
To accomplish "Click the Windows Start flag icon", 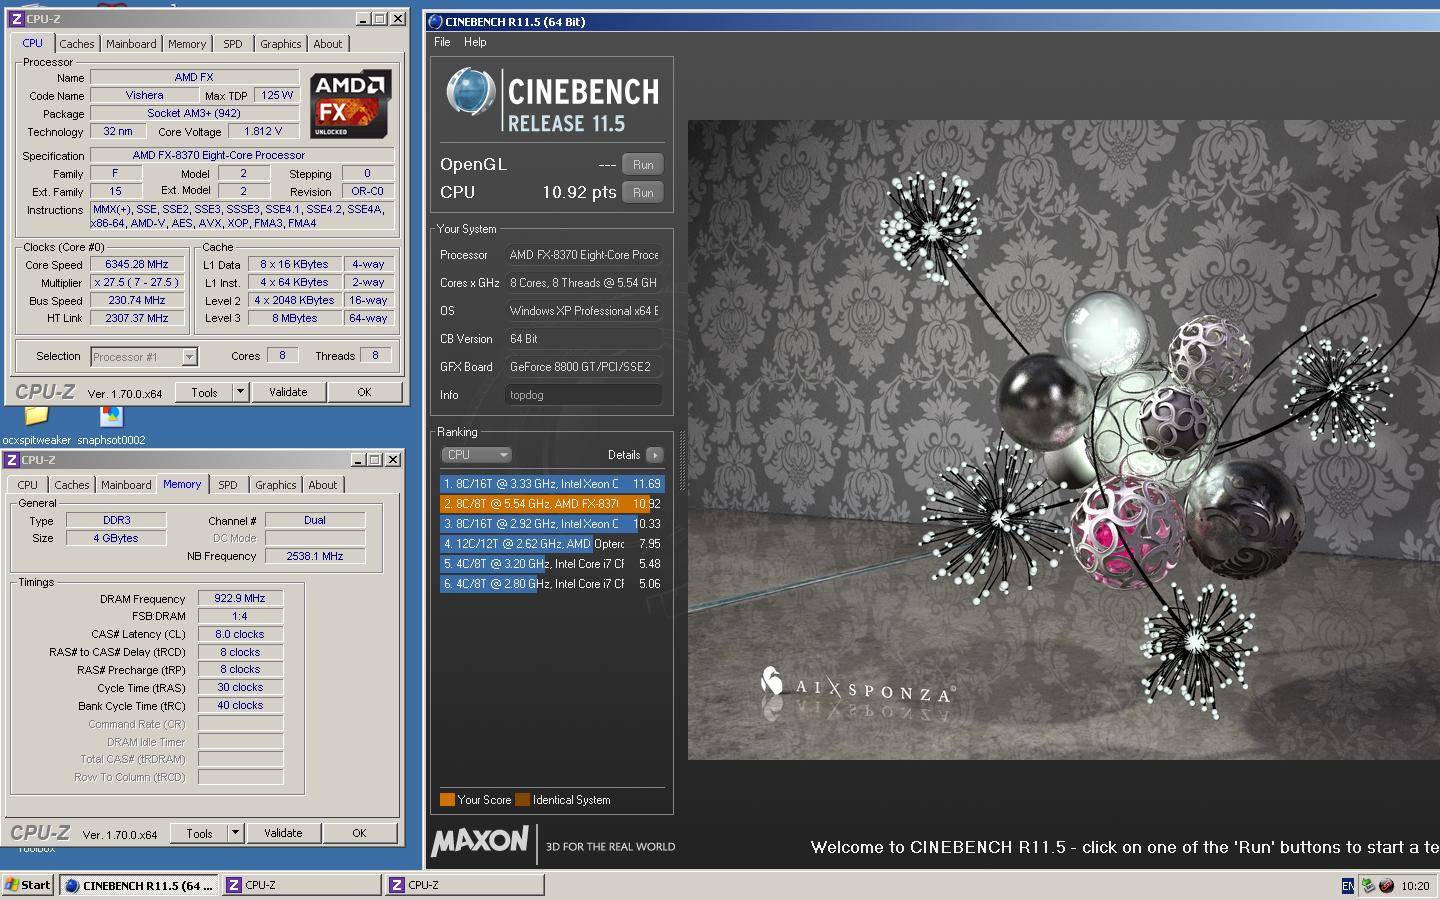I will point(12,885).
